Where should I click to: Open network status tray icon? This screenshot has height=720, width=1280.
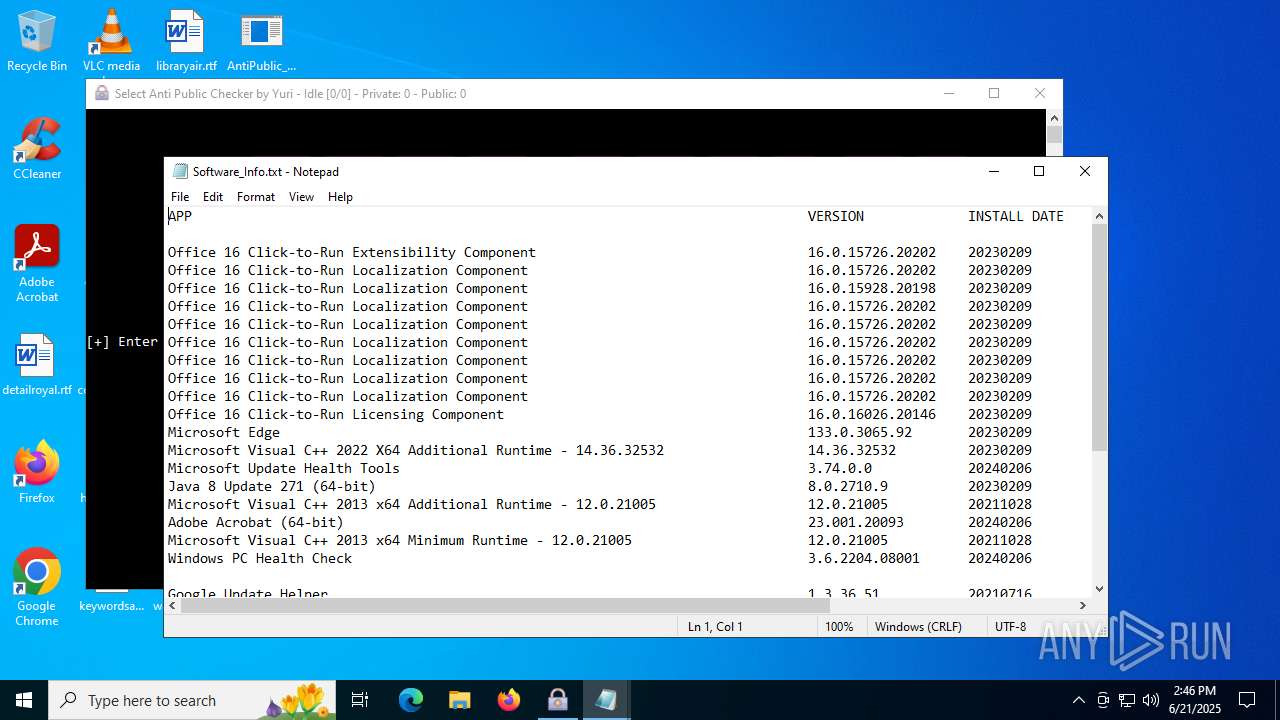pyautogui.click(x=1127, y=700)
